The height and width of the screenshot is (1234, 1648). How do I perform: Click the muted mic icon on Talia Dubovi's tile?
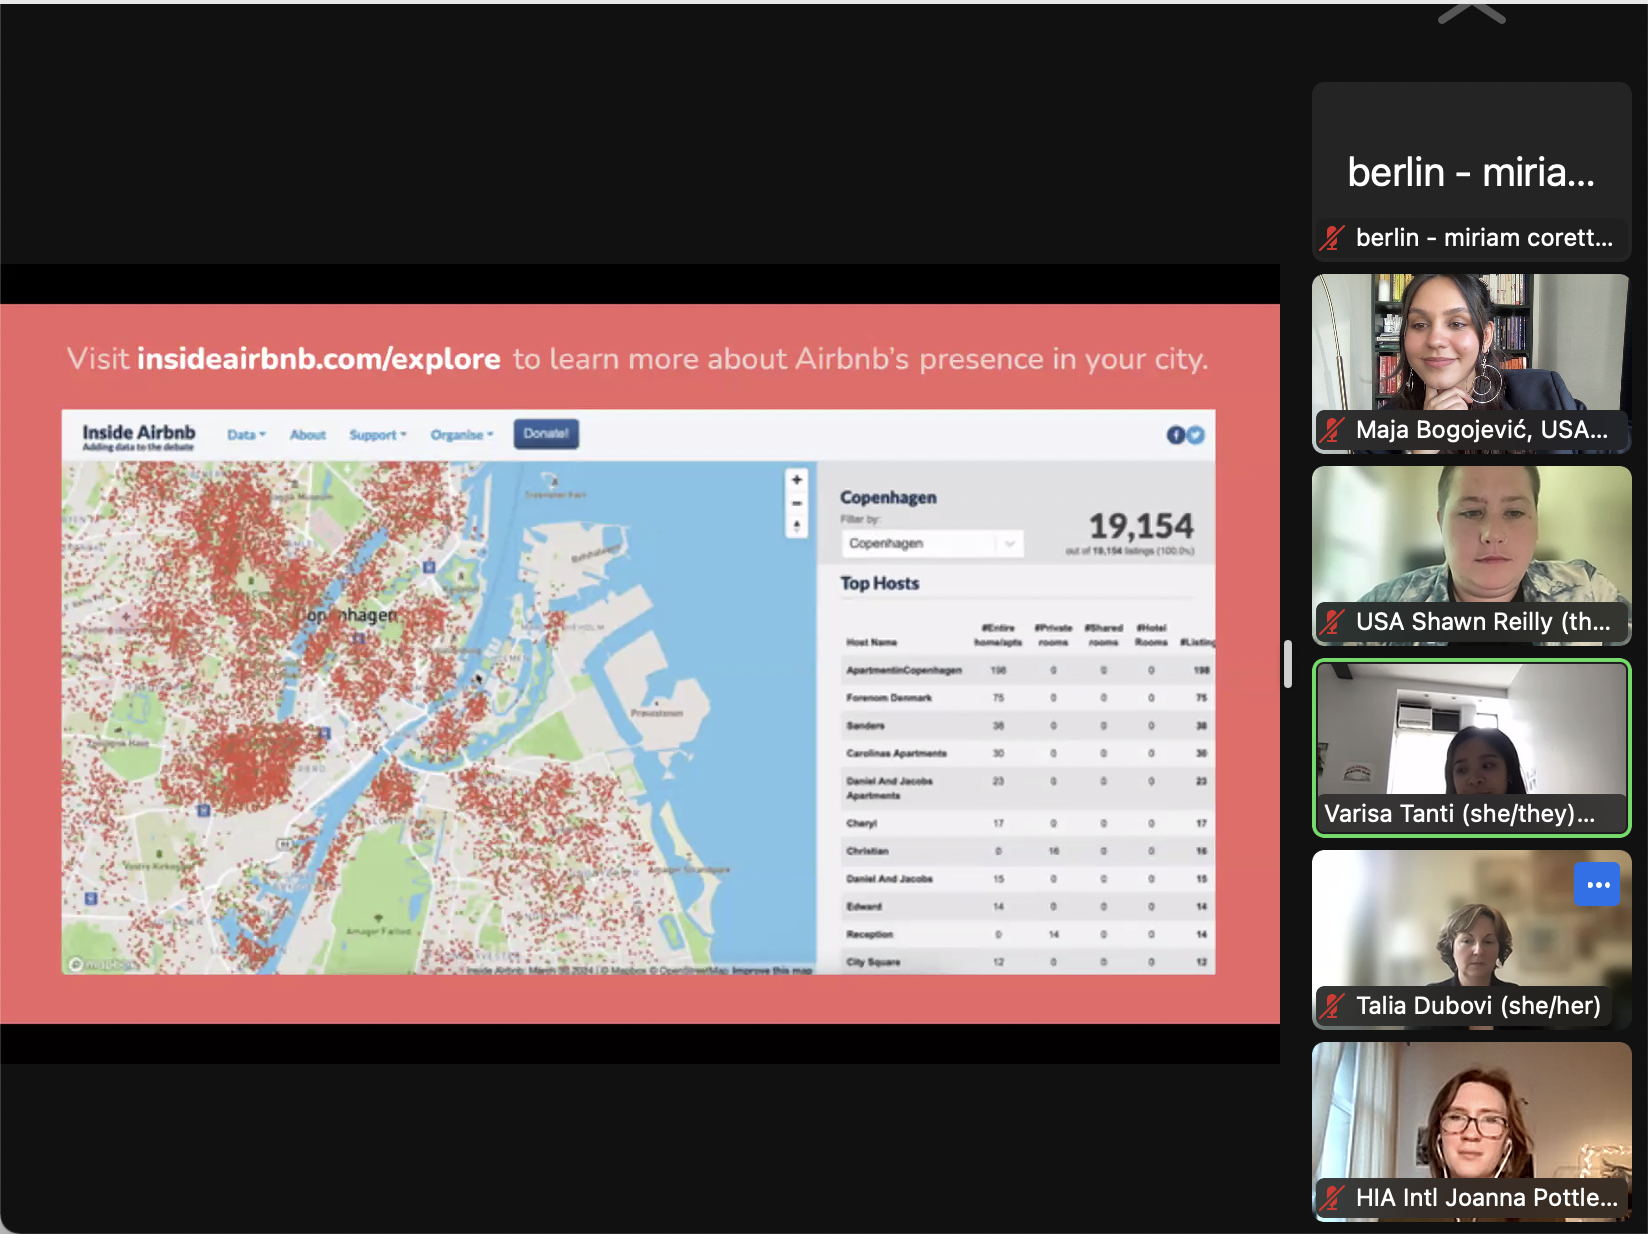coord(1332,1006)
